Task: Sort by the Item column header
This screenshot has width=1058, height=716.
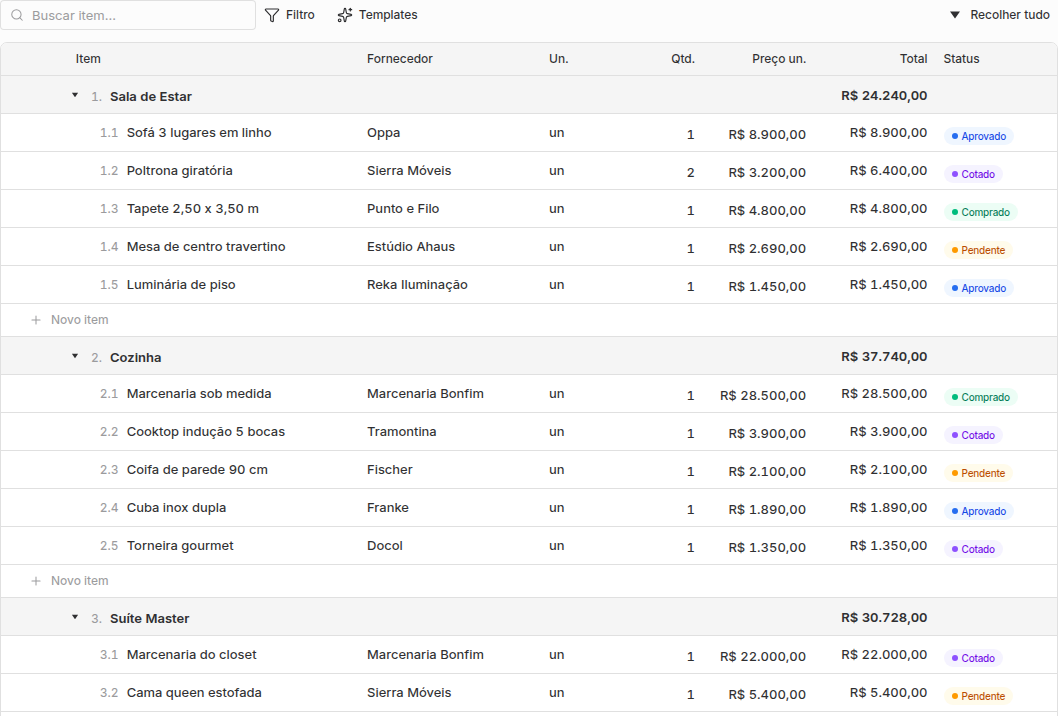Action: [88, 59]
